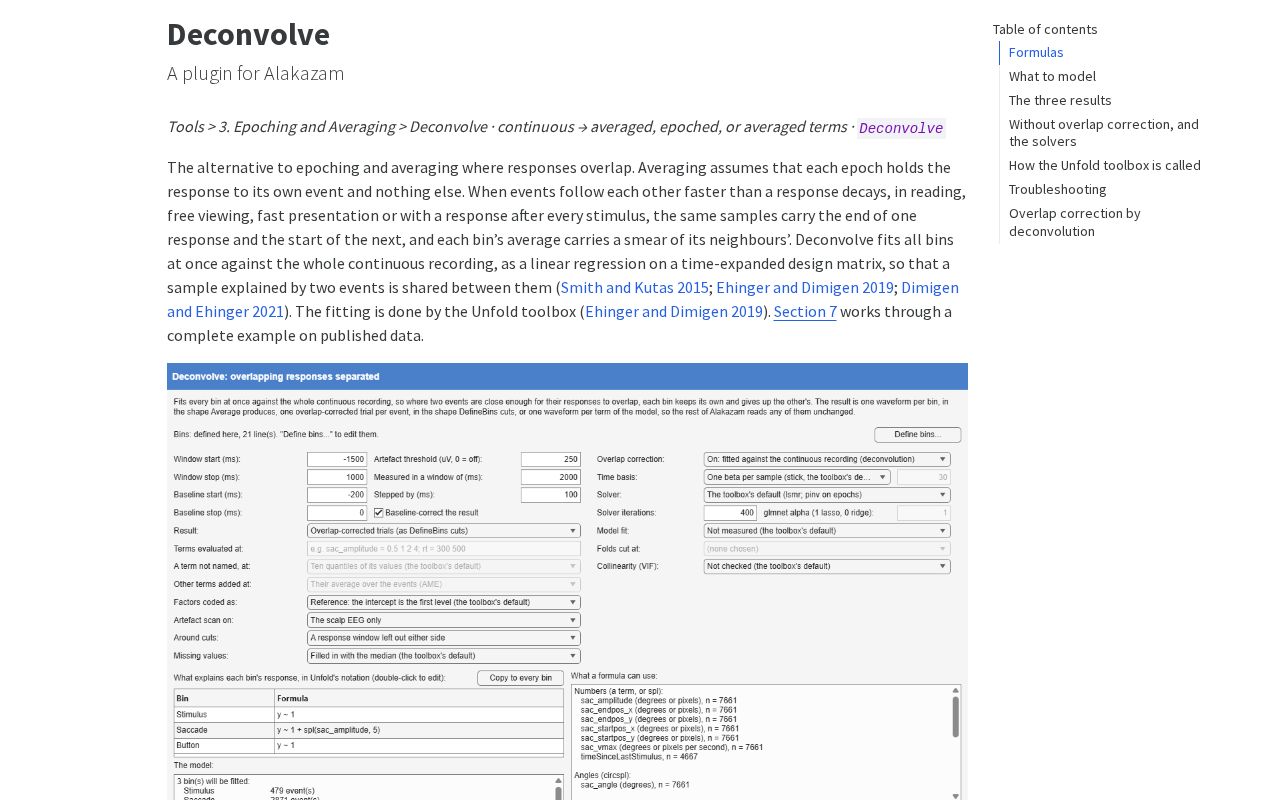
Task: Navigate to The three results section
Action: (x=1060, y=100)
